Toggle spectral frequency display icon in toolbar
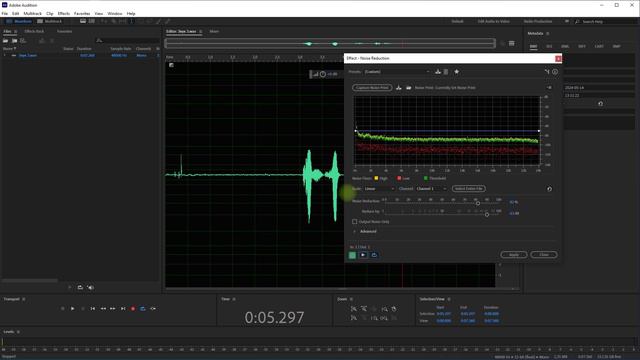The height and width of the screenshot is (360, 640). (83, 21)
